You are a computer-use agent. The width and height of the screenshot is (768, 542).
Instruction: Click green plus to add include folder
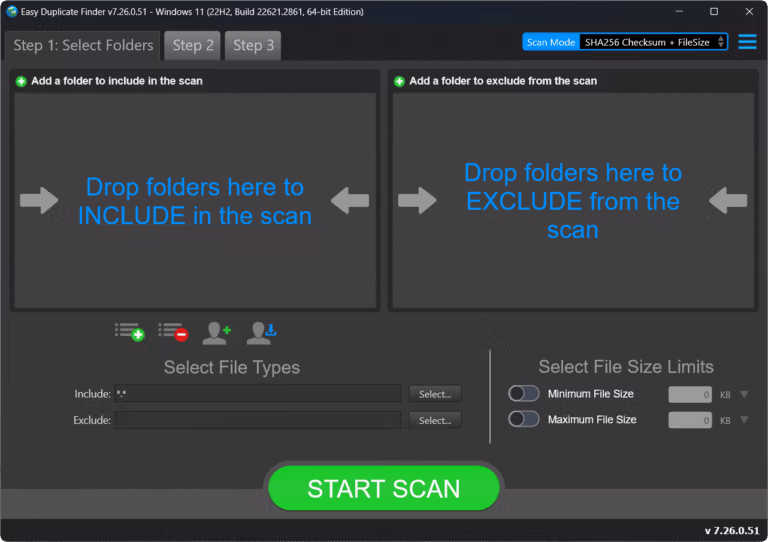coord(21,81)
